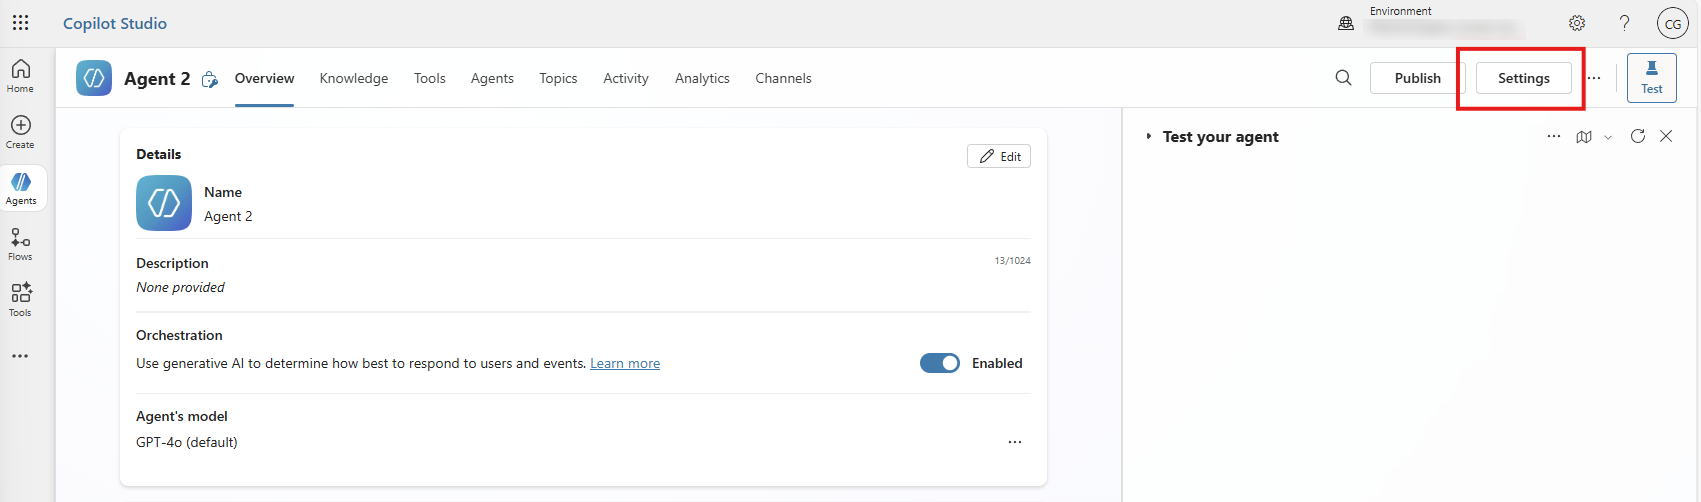Switch to the Knowledge tab
The width and height of the screenshot is (1701, 502).
tap(354, 78)
